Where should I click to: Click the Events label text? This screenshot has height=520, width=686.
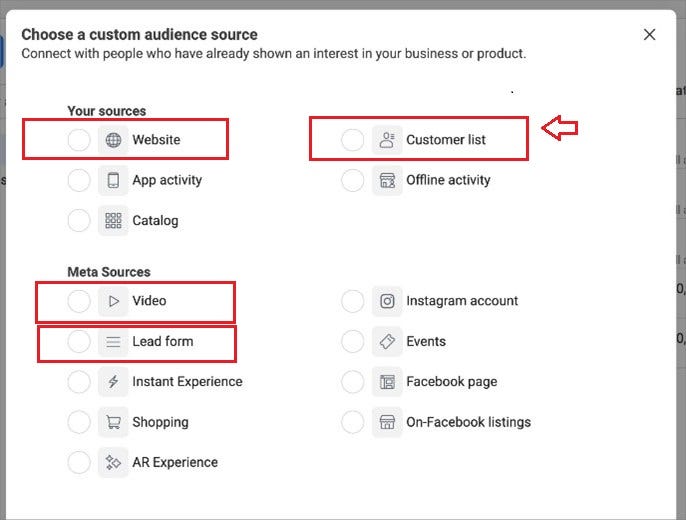[x=426, y=342]
